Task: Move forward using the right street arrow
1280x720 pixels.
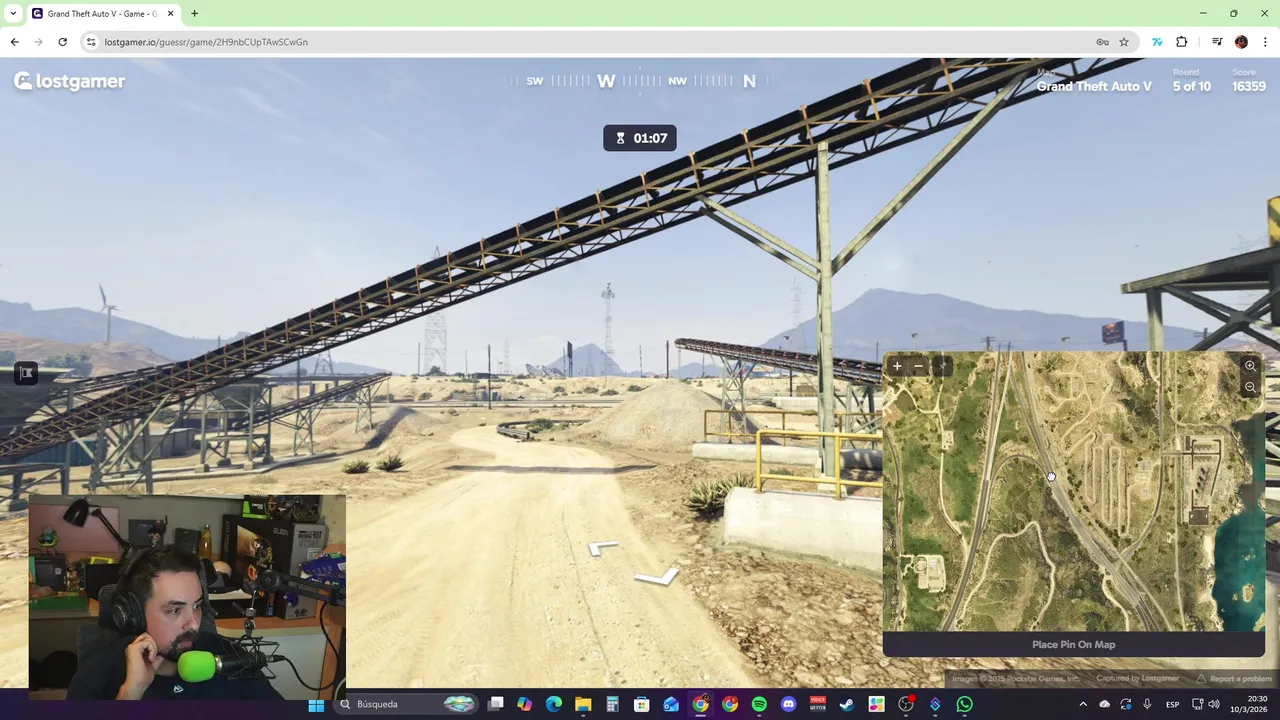Action: tap(658, 576)
